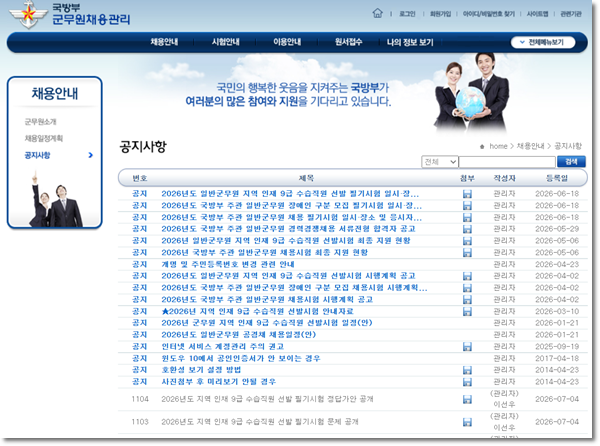
Task: Download attachment for 국방부 주관 채용시험 최종 지원 현황
Action: coord(467,253)
